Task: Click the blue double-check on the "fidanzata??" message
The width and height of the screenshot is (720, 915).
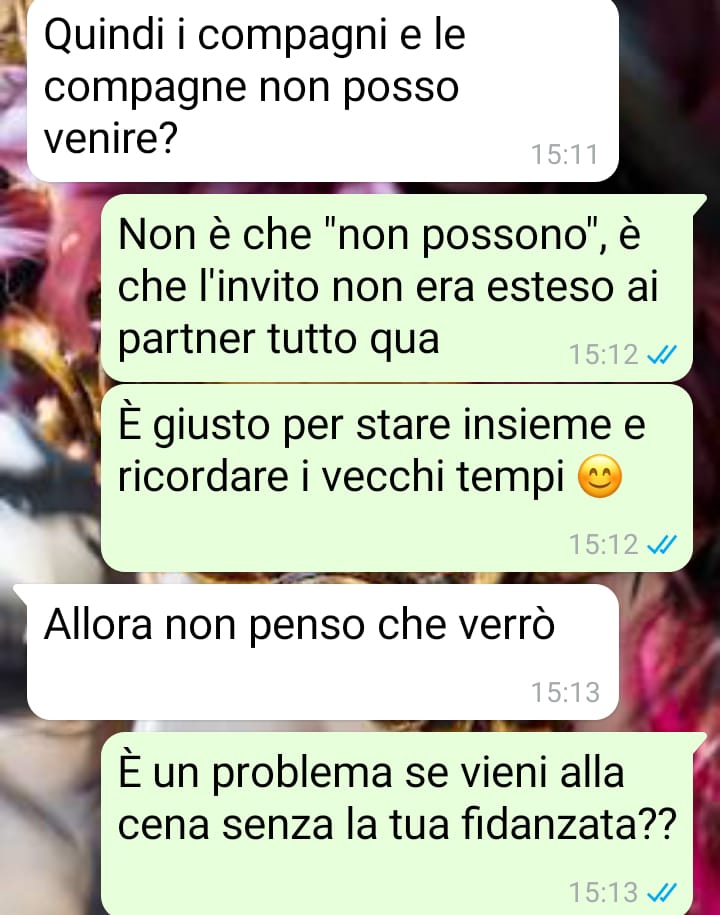Action: [x=662, y=892]
